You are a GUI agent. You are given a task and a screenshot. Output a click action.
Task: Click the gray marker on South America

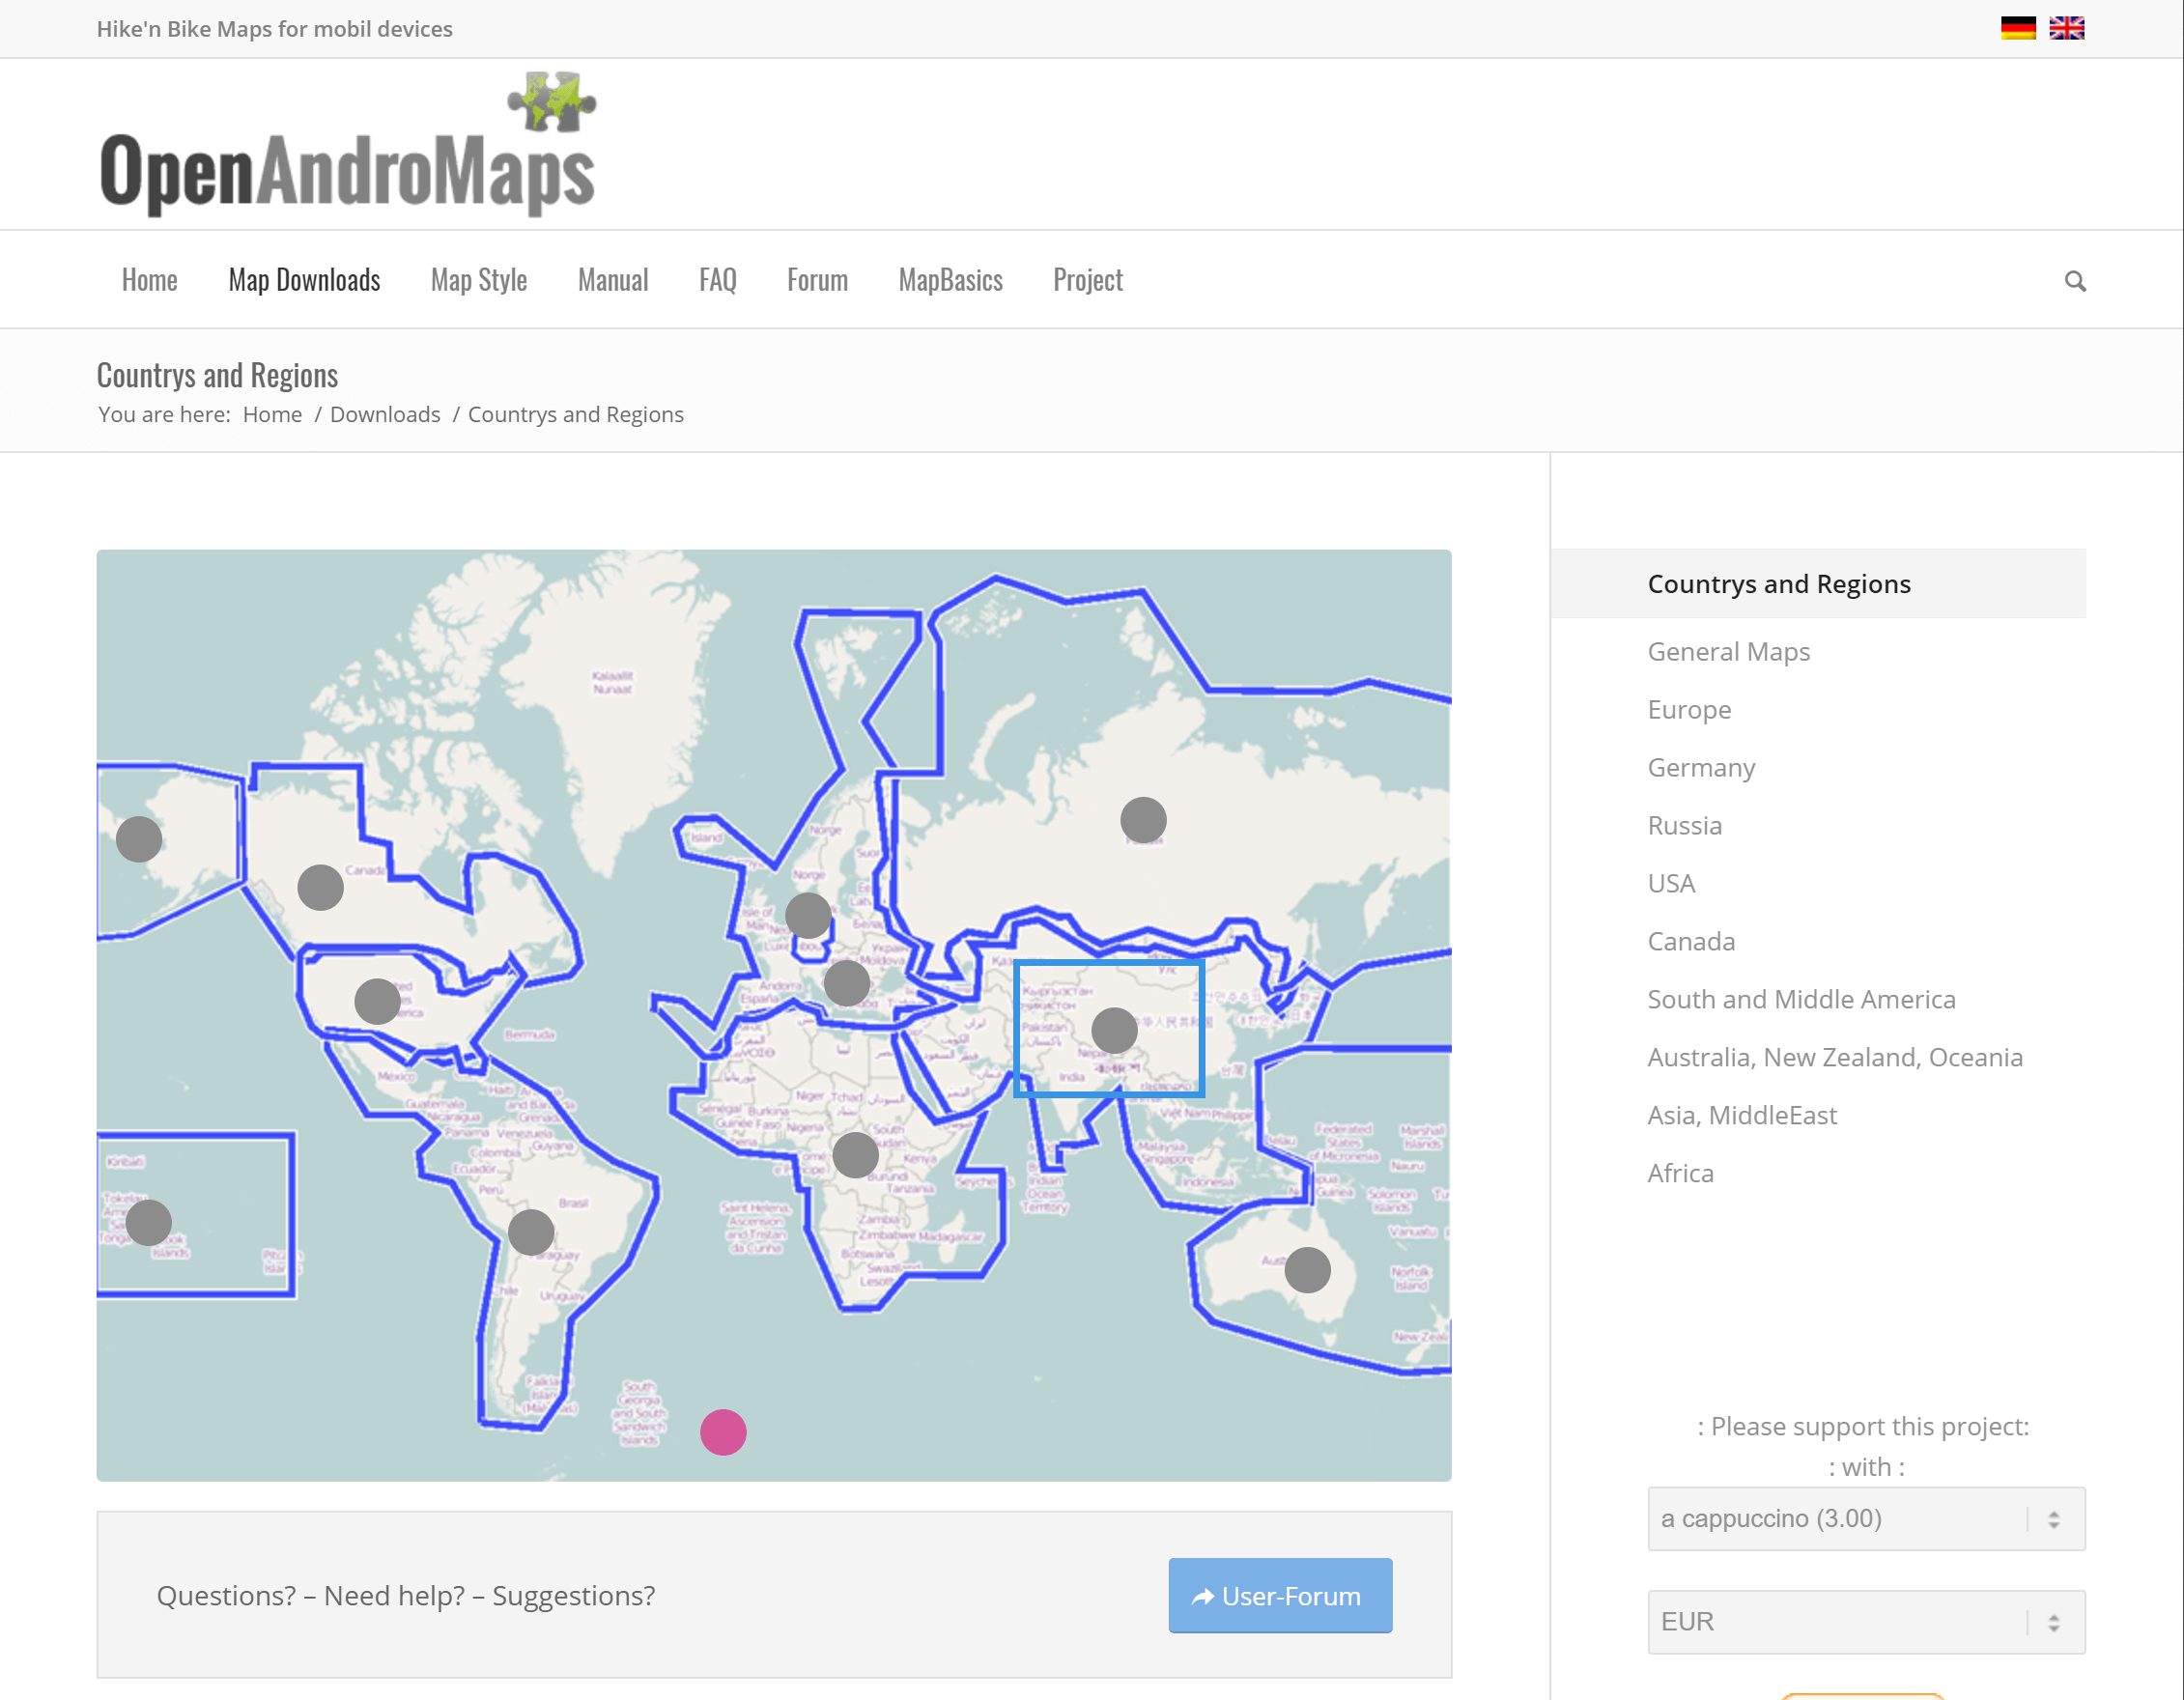pyautogui.click(x=531, y=1232)
